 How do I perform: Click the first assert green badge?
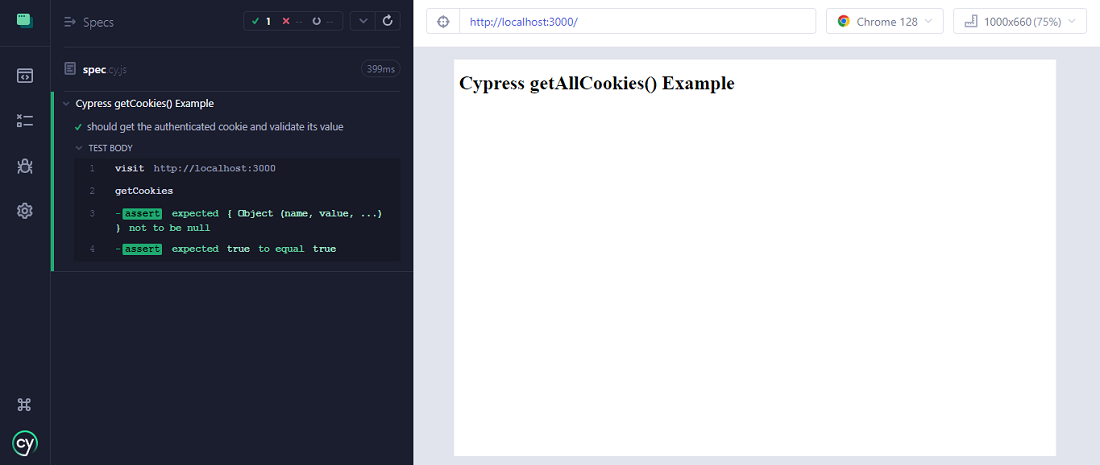pos(142,213)
